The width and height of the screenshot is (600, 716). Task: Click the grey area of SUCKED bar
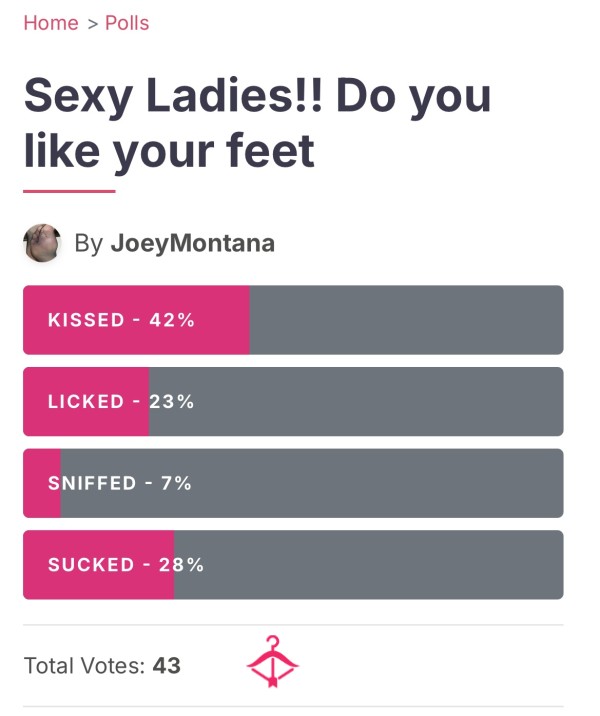pyautogui.click(x=368, y=565)
